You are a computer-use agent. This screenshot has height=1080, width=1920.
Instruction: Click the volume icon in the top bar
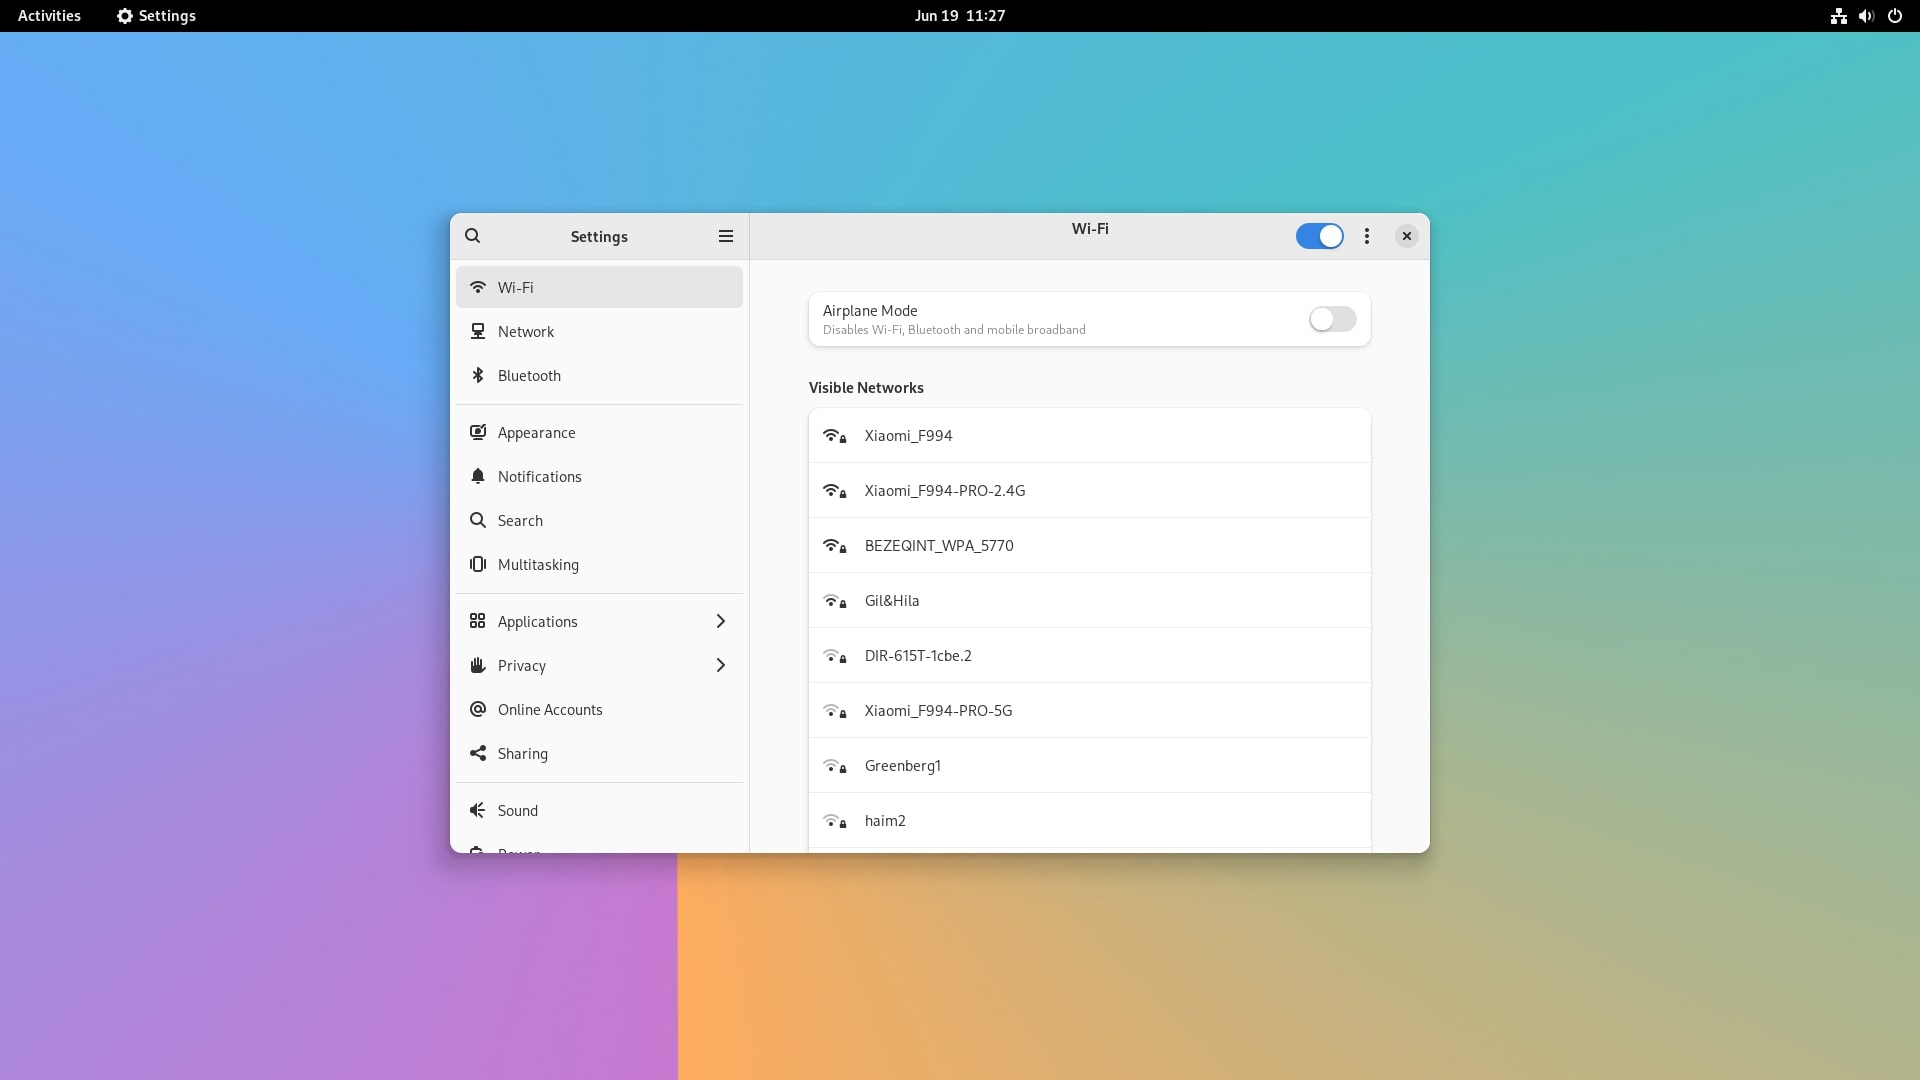coord(1865,16)
